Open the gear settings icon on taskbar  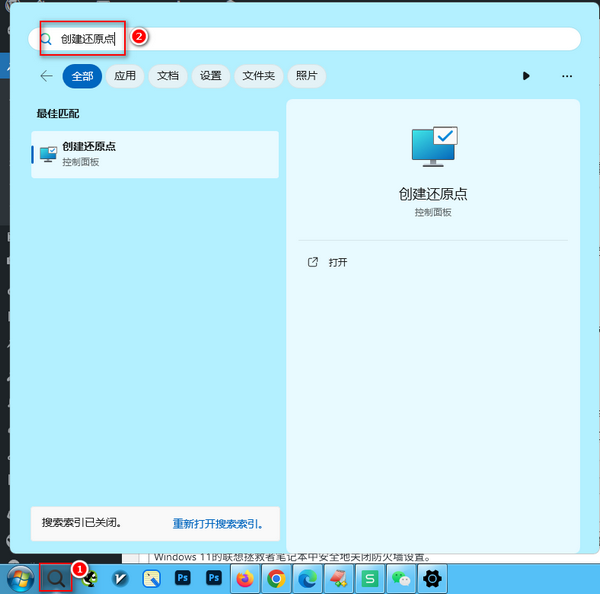(432, 578)
